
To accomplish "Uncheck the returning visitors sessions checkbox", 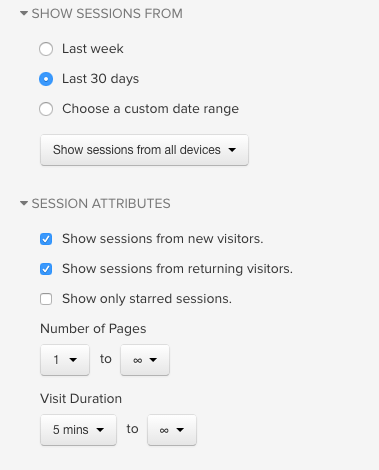I will click(46, 269).
